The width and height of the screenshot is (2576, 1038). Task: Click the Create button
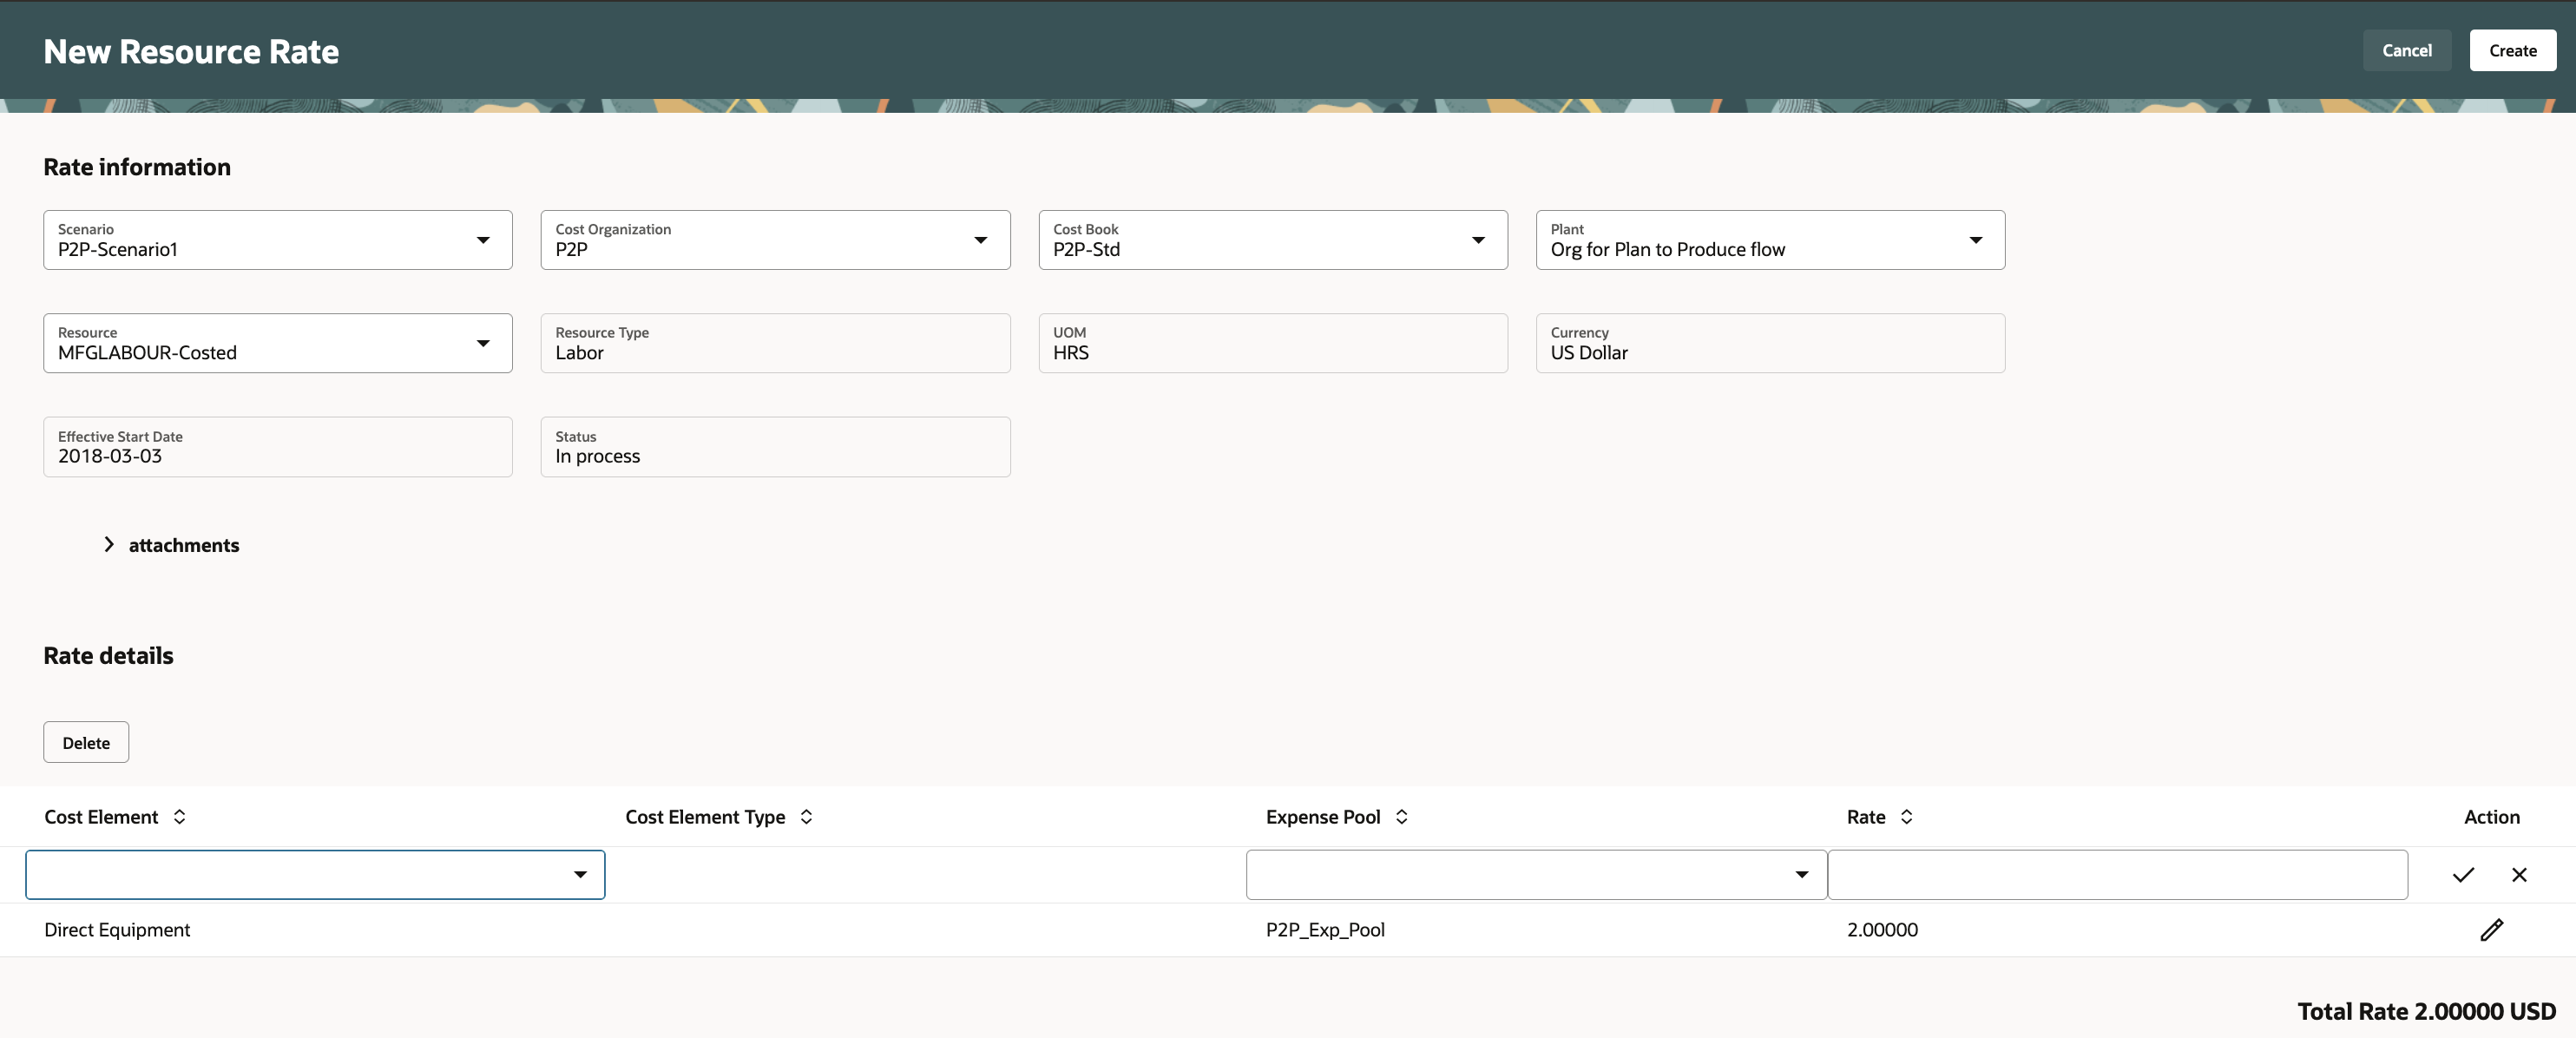click(2511, 51)
